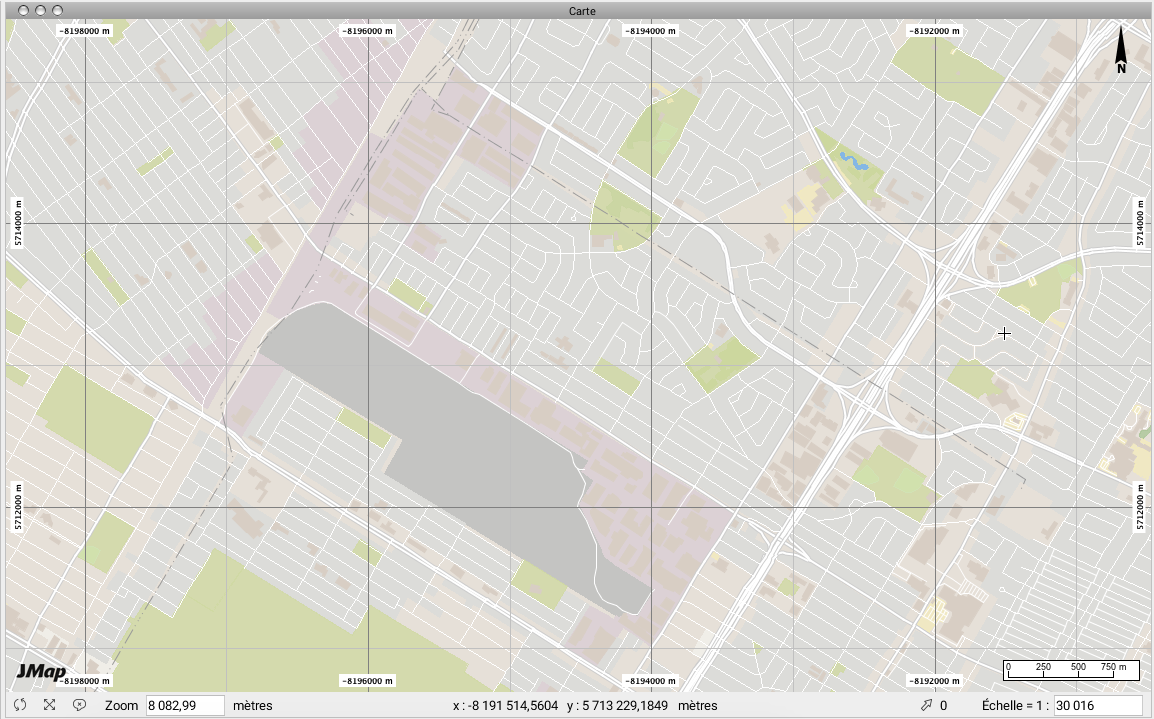Click the circular-arrows refresh icon in status bar
This screenshot has width=1154, height=719.
coord(20,705)
